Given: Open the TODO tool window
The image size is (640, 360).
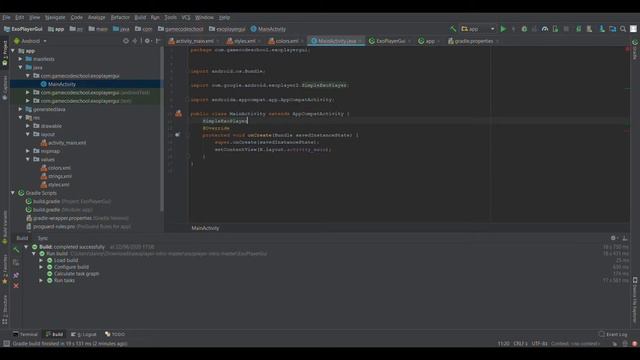Looking at the screenshot, I should [x=115, y=334].
